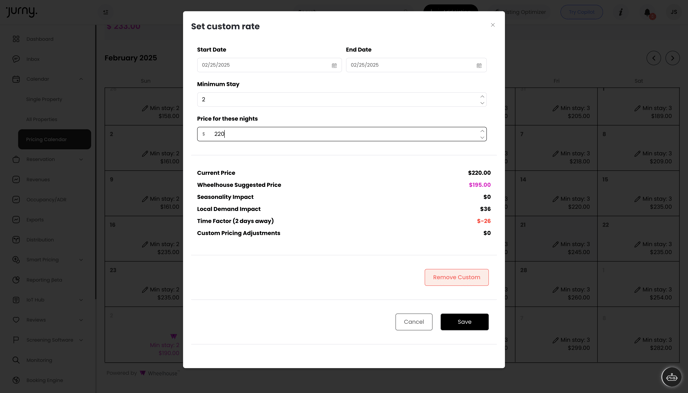
Task: Click the Save button
Action: (x=464, y=322)
